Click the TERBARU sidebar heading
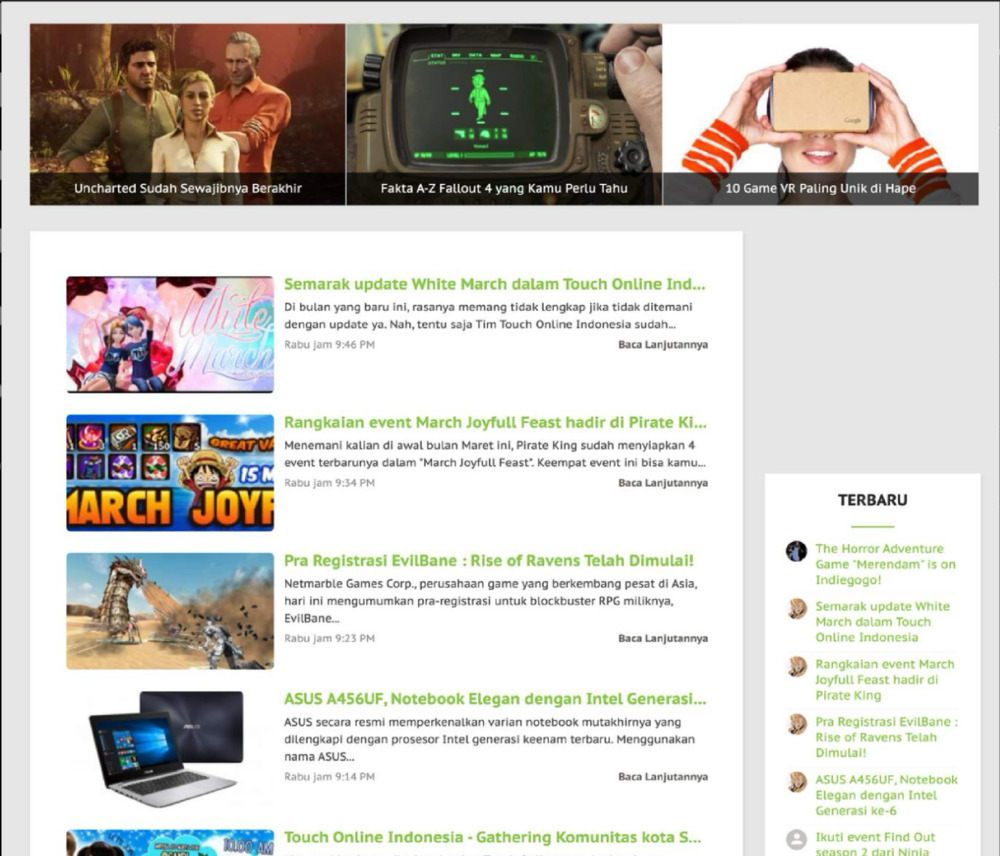This screenshot has height=856, width=1000. 872,500
